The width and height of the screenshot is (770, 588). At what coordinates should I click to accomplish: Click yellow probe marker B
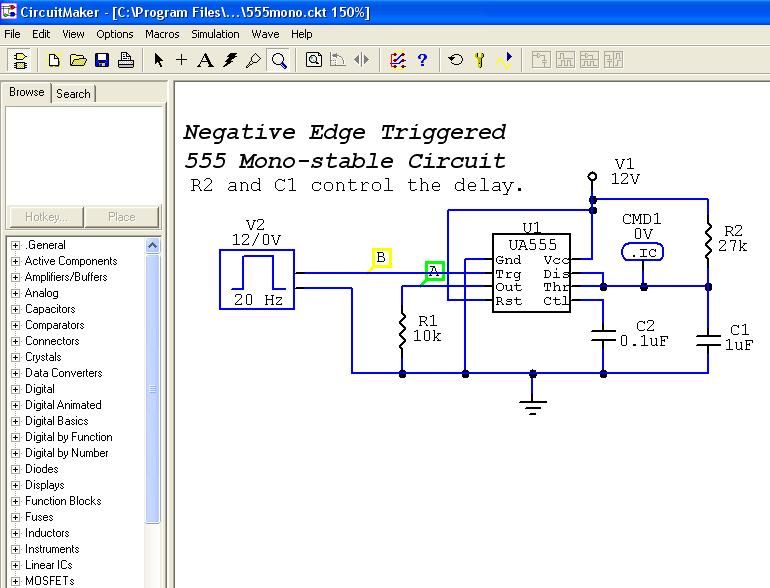[x=381, y=257]
